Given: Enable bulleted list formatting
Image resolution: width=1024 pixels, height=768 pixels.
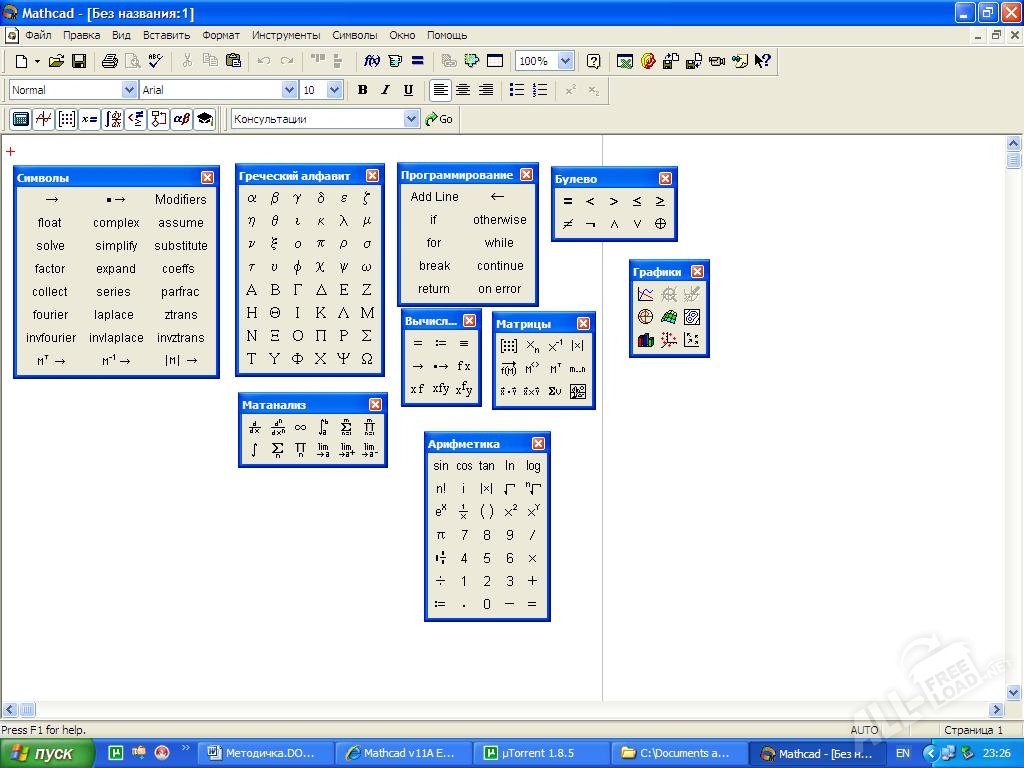Looking at the screenshot, I should pos(517,90).
